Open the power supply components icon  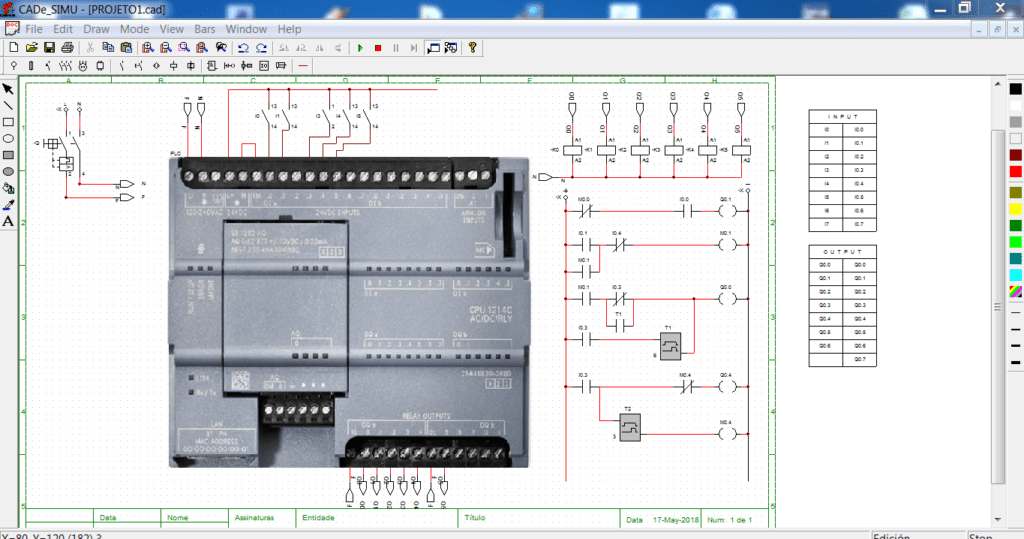(x=14, y=65)
